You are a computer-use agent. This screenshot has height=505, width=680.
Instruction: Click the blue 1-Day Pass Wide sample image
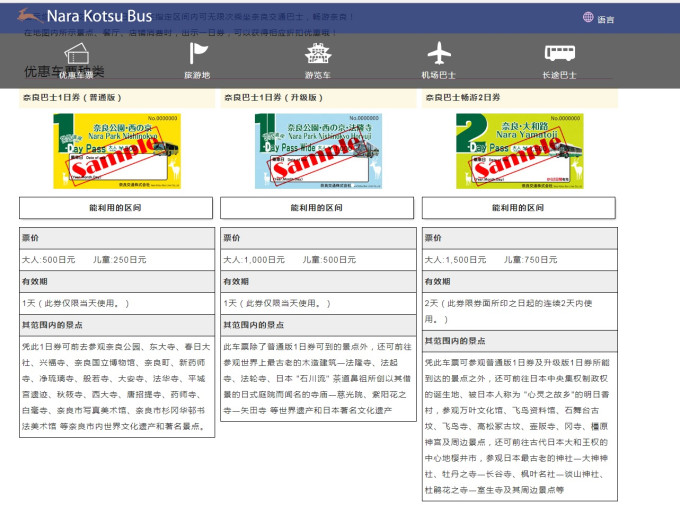coord(318,151)
